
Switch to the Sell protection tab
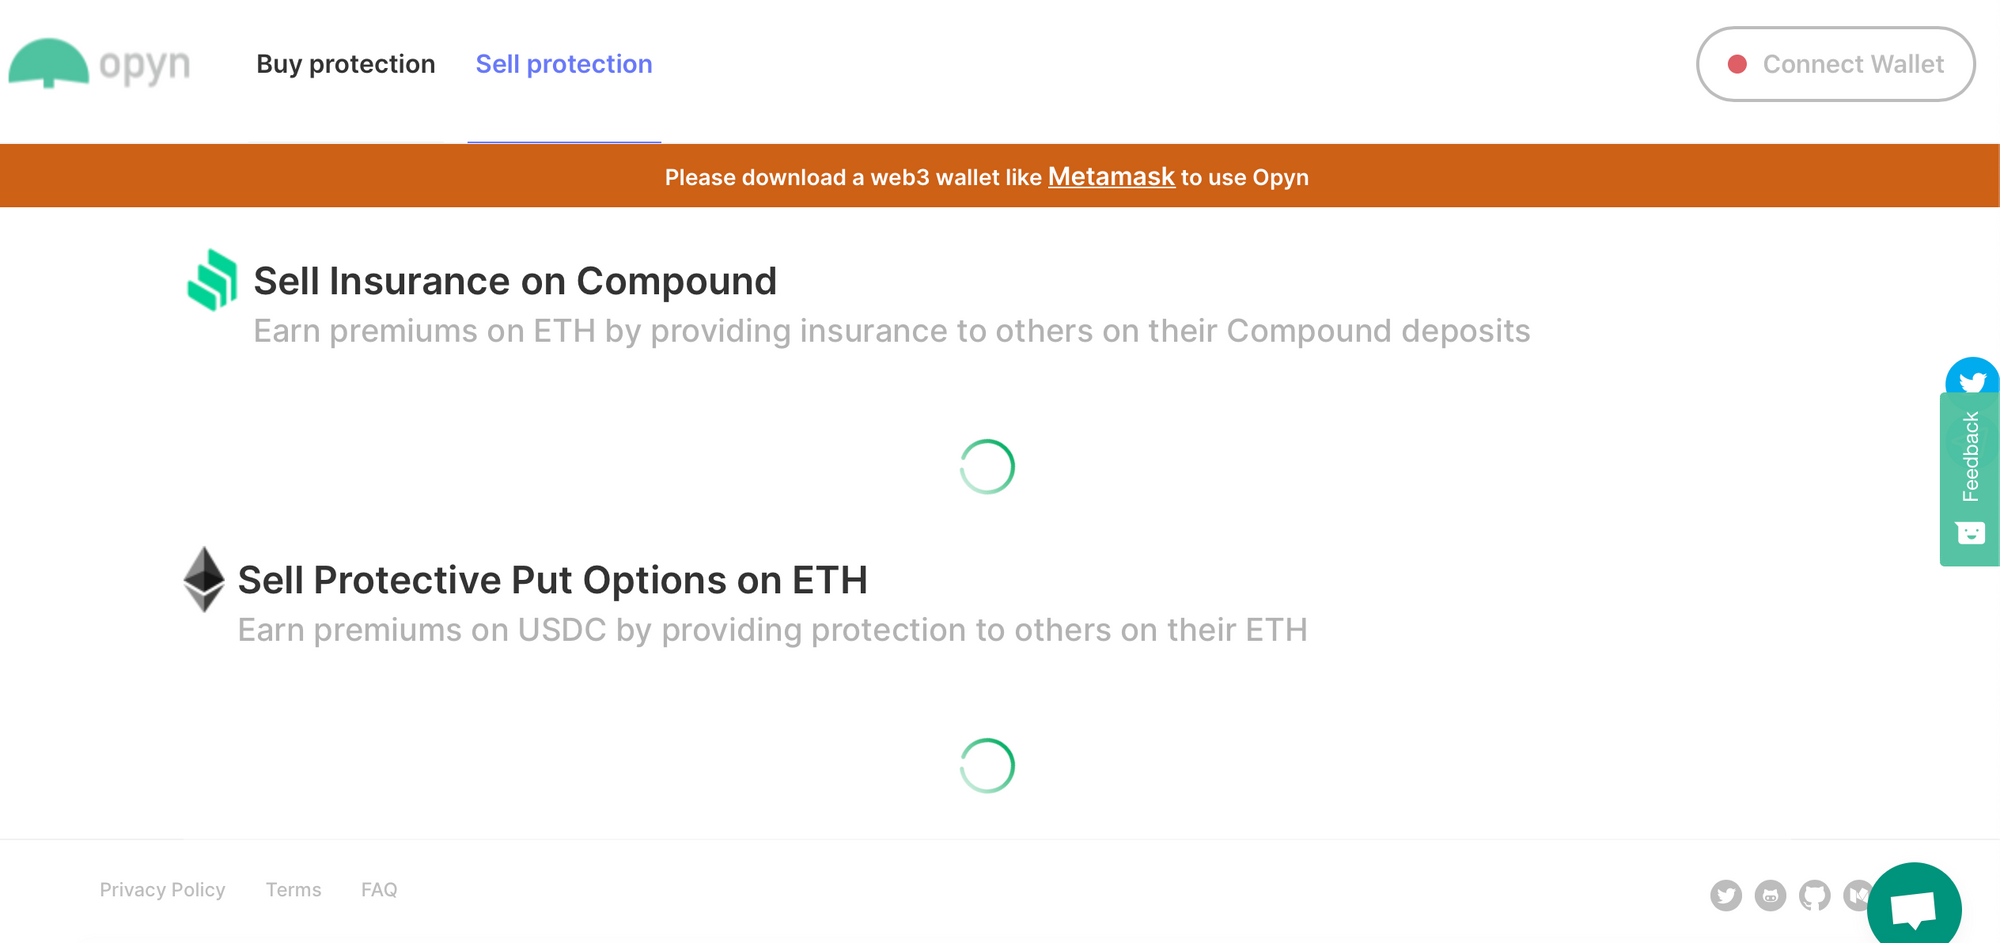point(564,64)
